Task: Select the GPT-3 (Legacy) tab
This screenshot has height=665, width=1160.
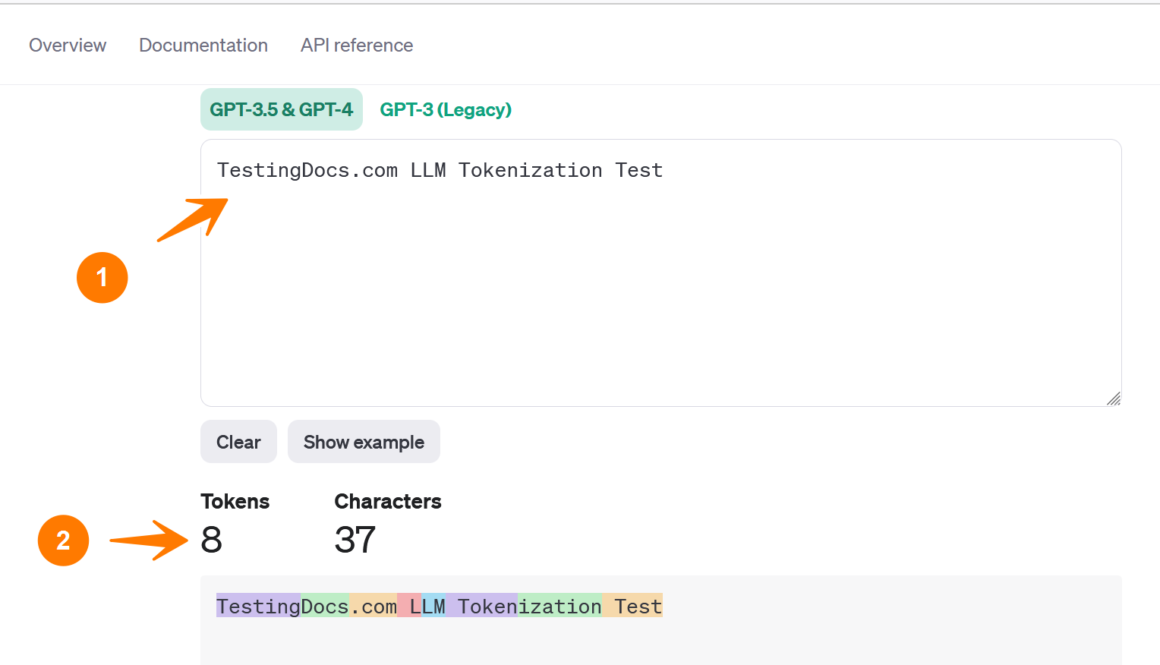Action: pyautogui.click(x=445, y=110)
